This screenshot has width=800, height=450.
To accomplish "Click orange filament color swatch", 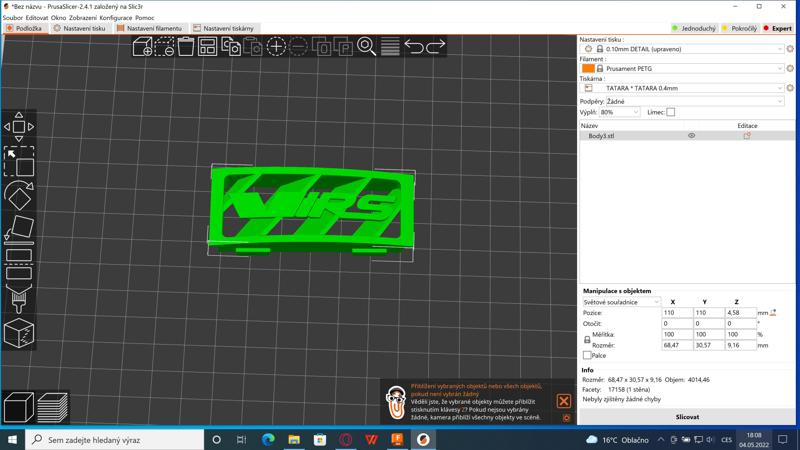I will tap(588, 68).
